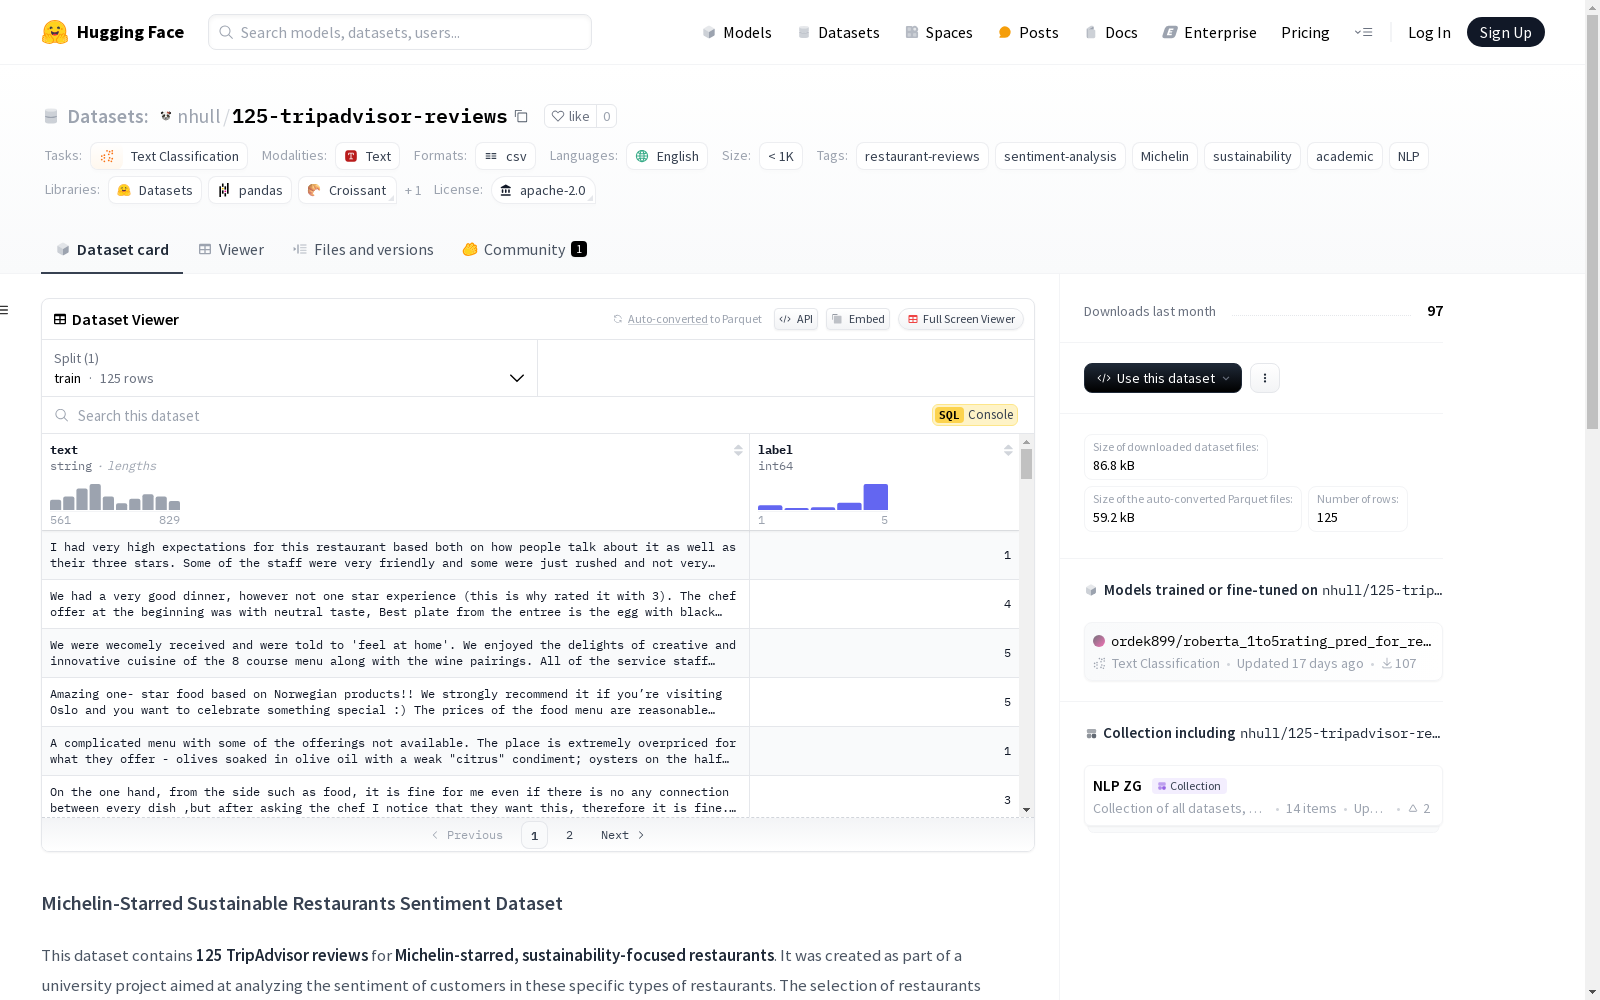Click the sentiment-analysis tag
The height and width of the screenshot is (1000, 1600).
click(1060, 156)
